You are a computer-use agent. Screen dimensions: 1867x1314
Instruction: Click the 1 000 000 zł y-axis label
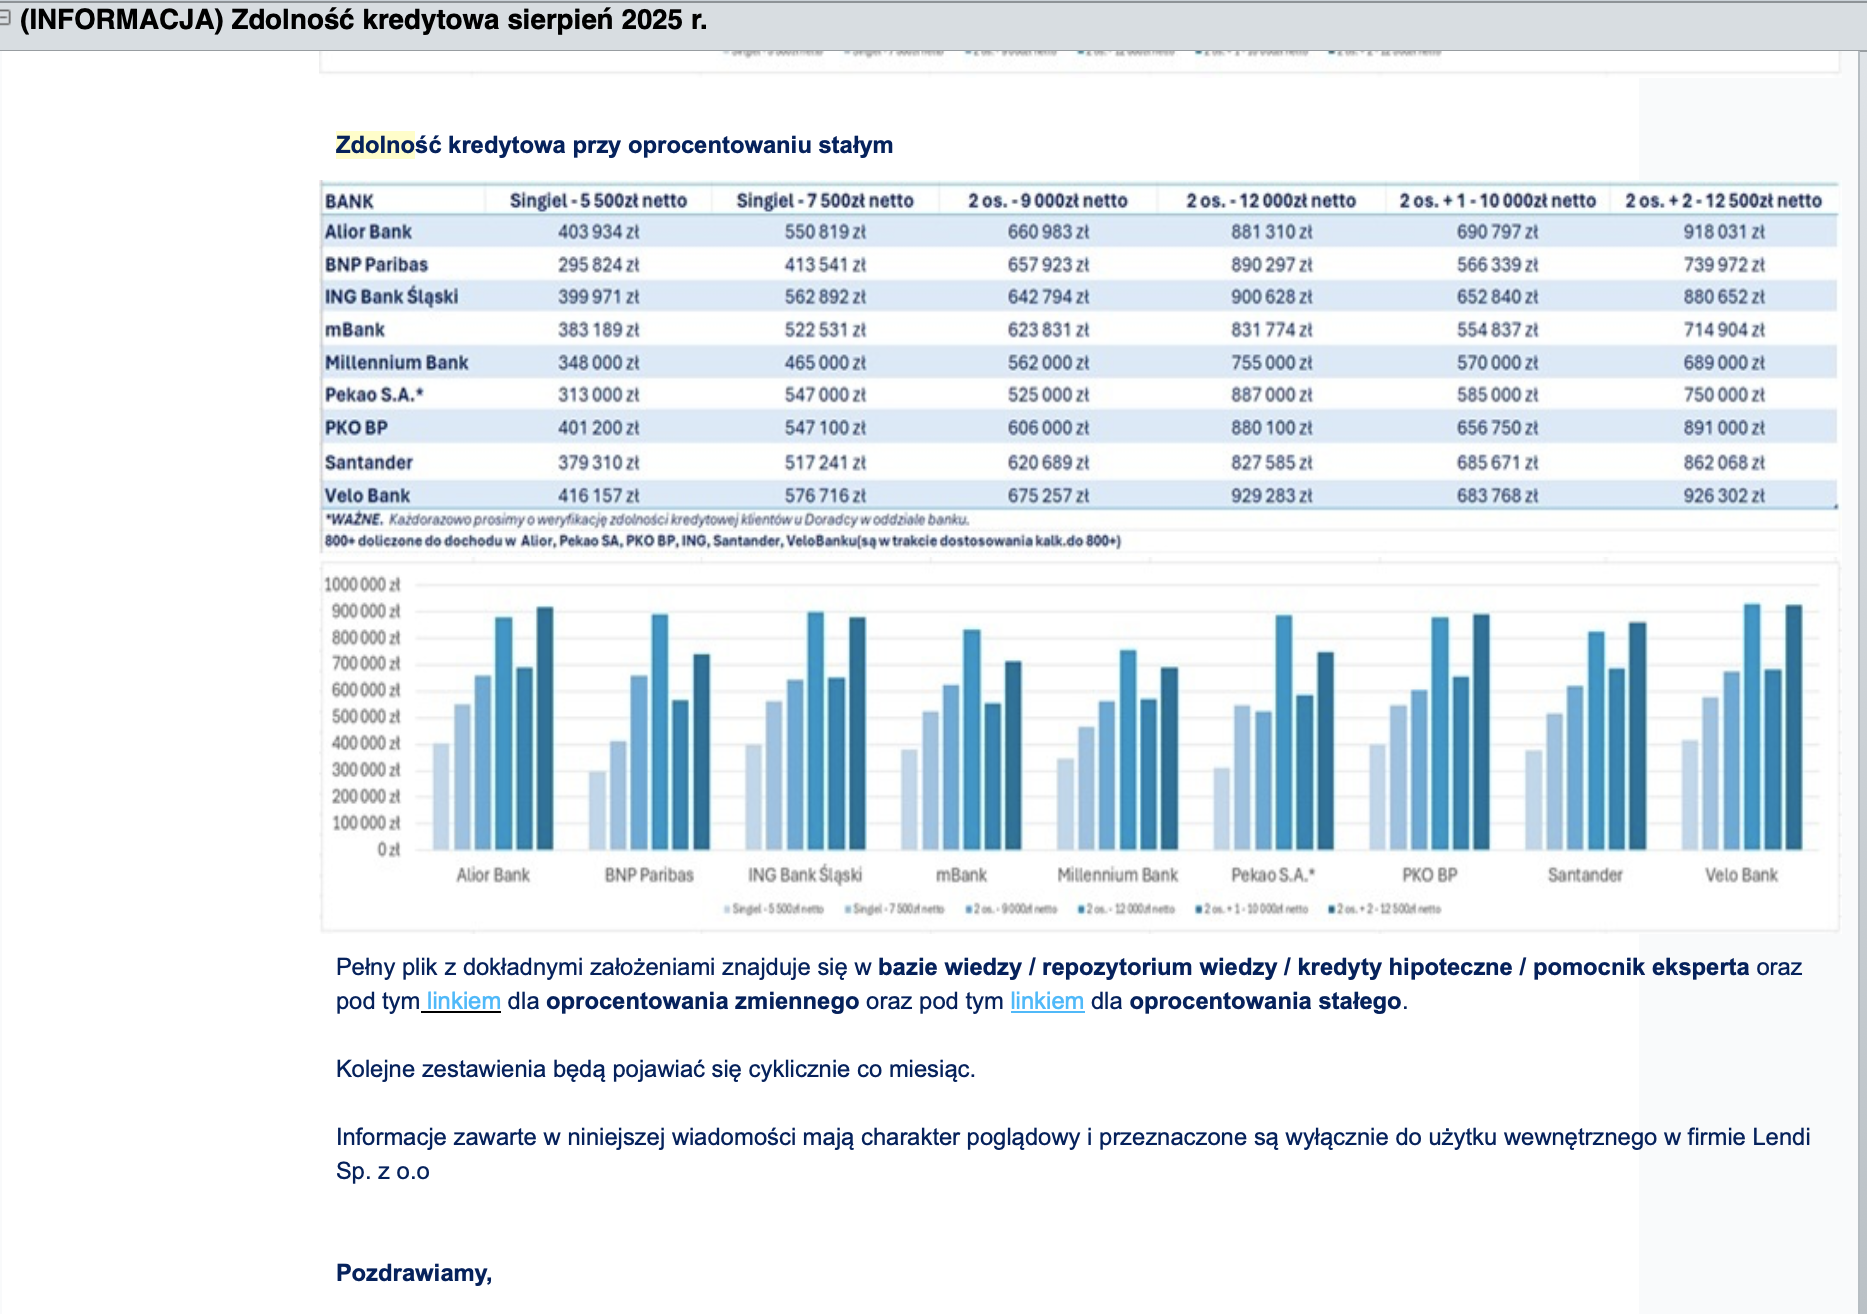[361, 585]
